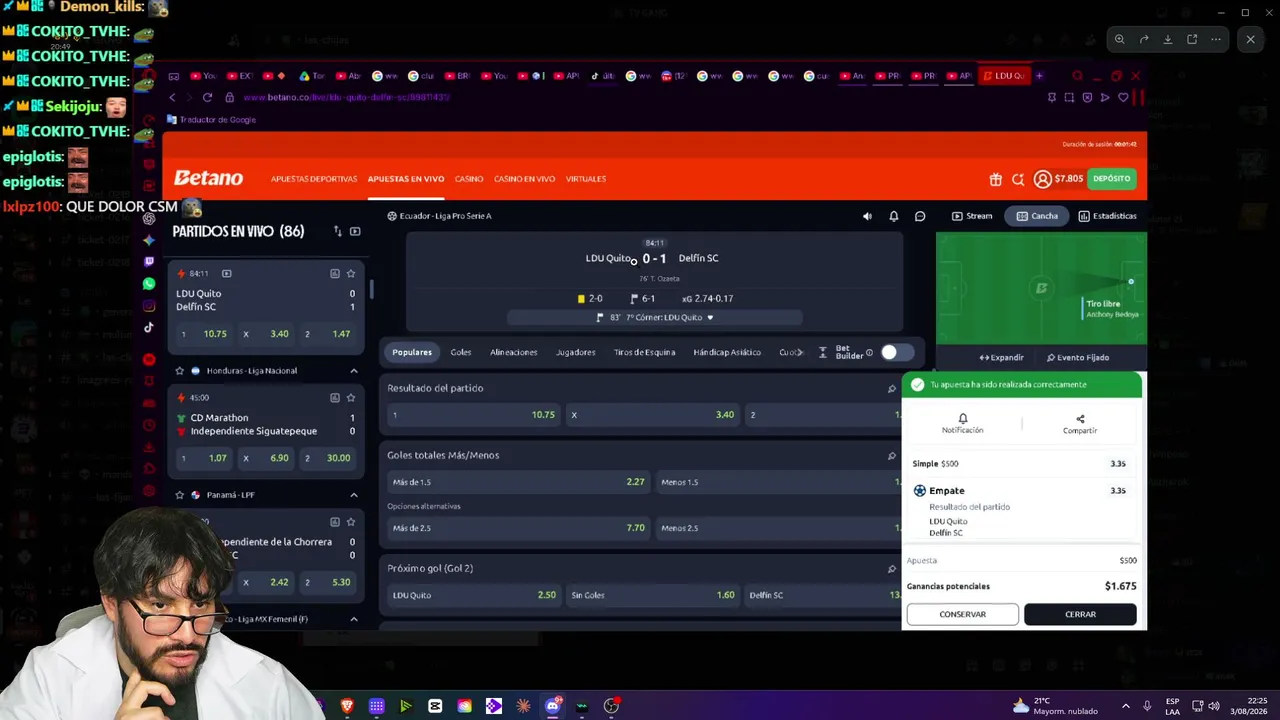Switch to the Cancha view tab

click(1037, 216)
